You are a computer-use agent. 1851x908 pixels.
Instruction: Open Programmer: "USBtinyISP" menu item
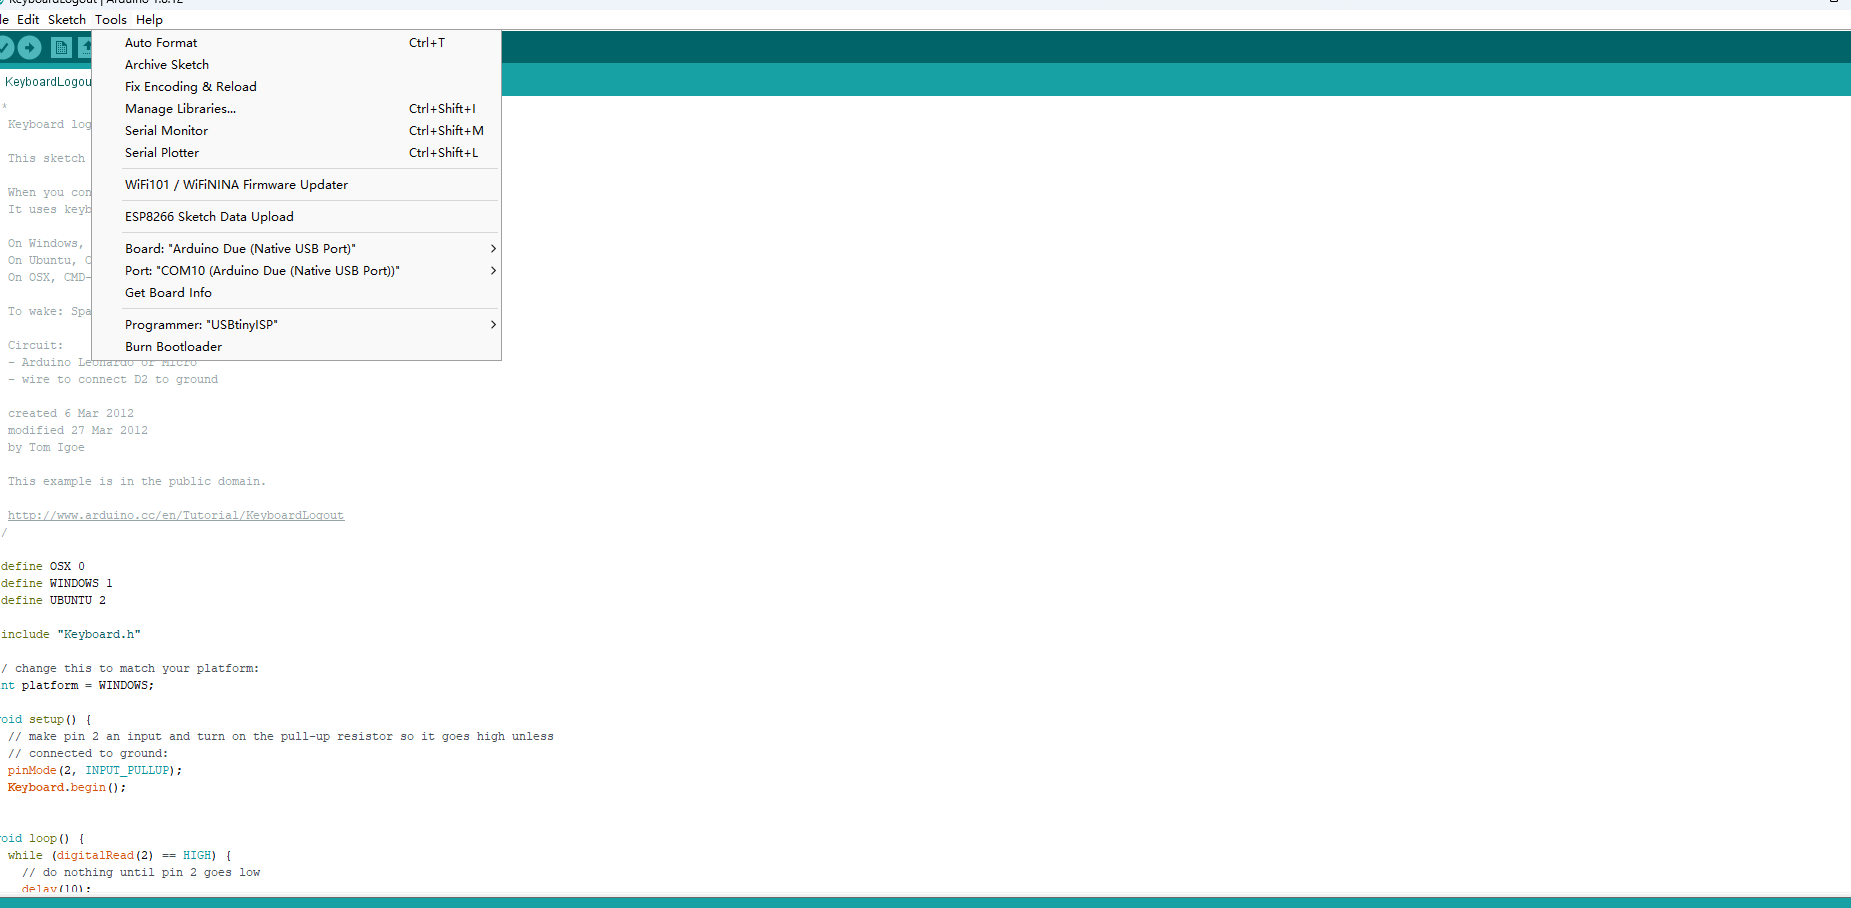(296, 325)
